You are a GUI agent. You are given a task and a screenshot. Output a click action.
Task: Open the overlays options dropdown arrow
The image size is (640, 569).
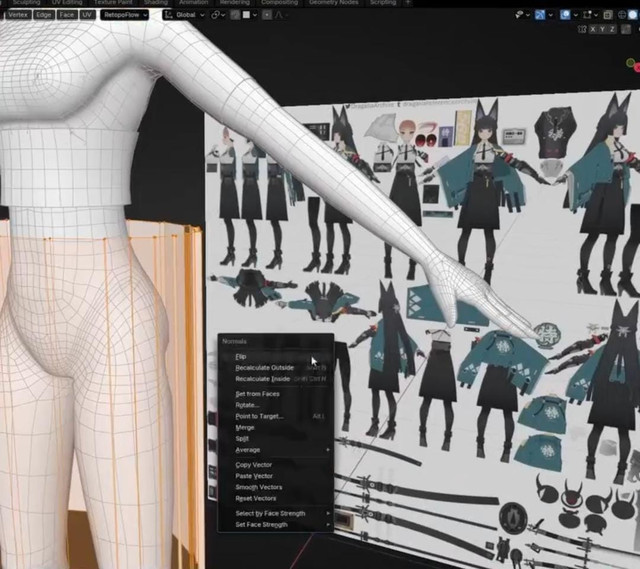tap(576, 15)
